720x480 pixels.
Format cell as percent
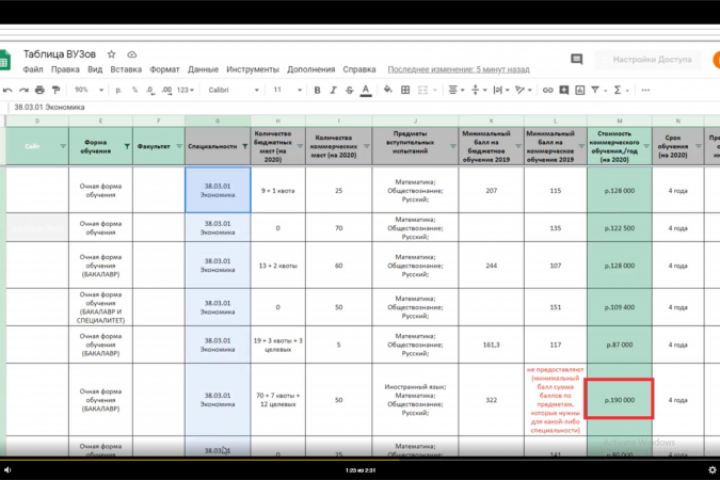point(135,90)
